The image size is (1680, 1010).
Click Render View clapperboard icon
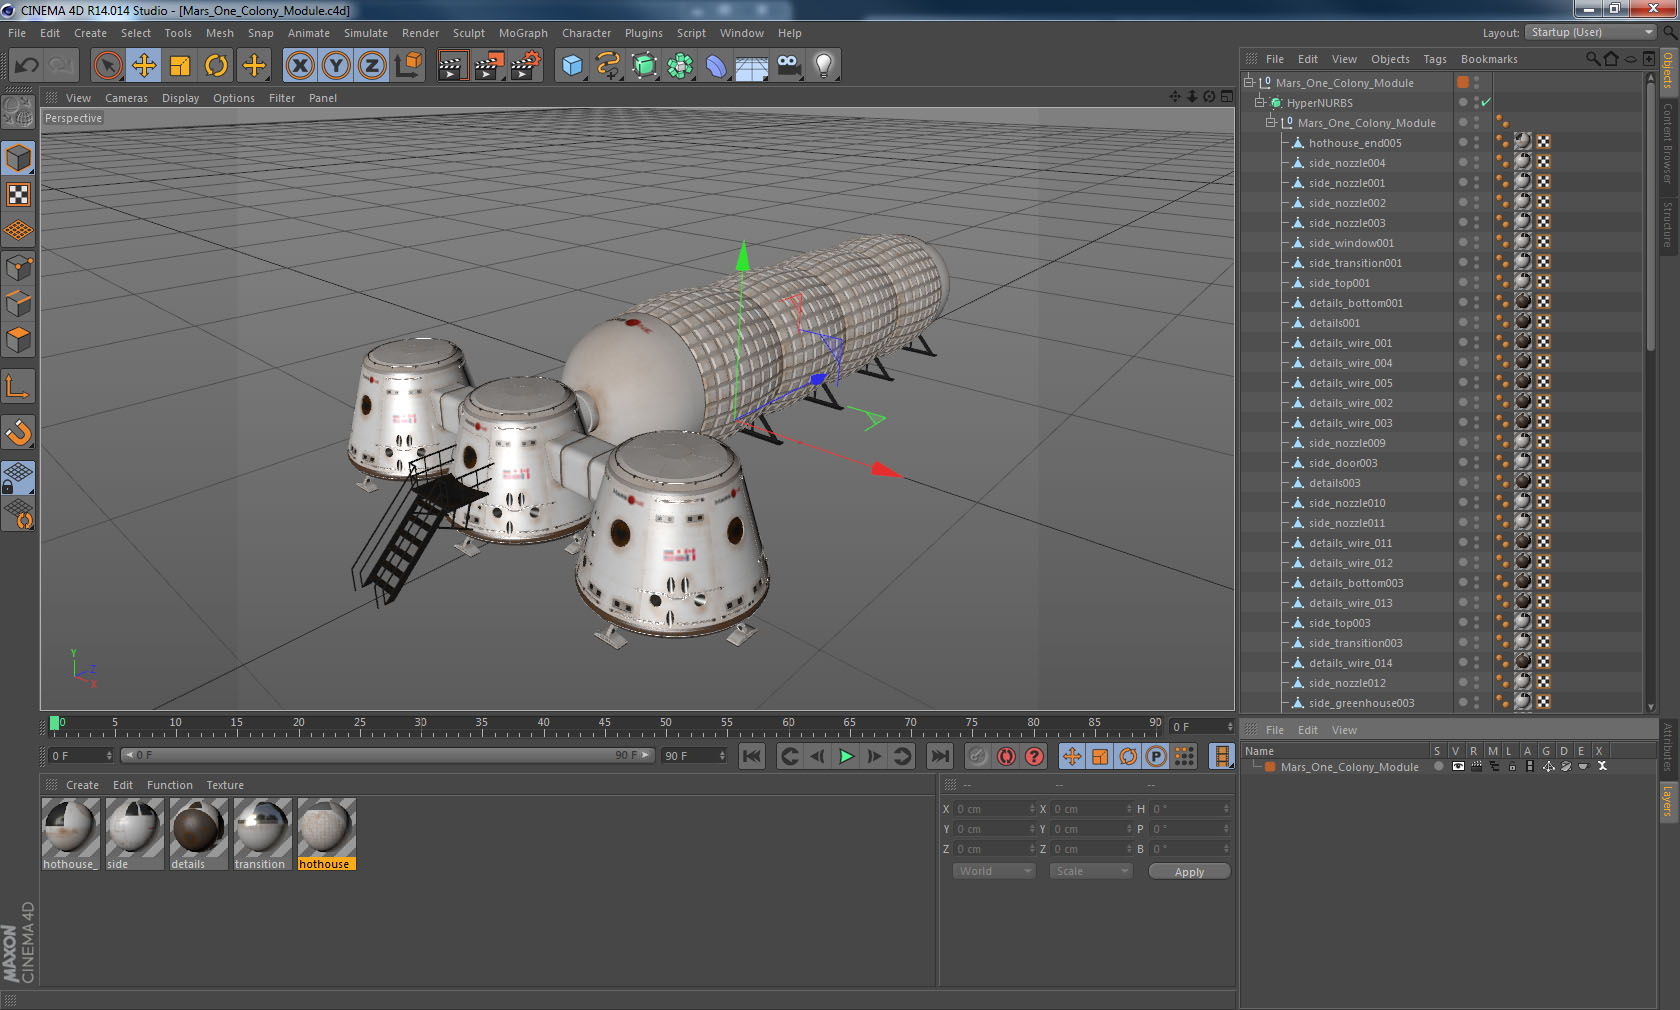[452, 66]
